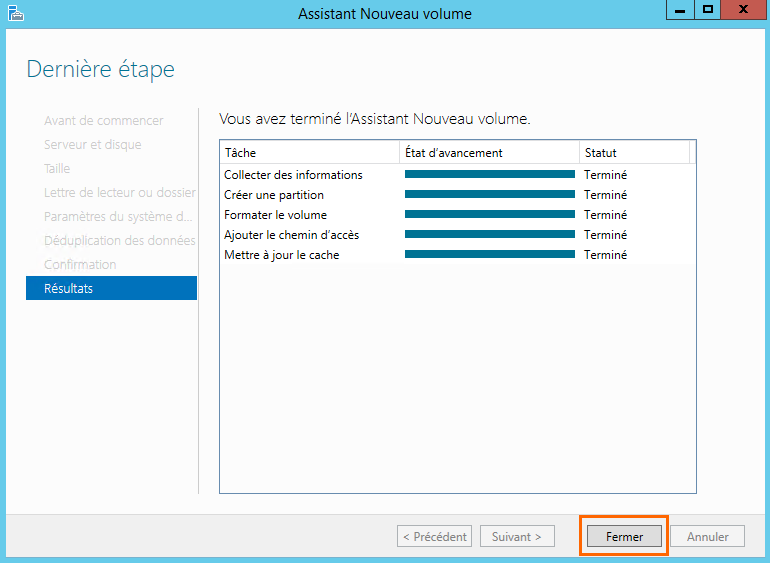Click the Formater le volume progress bar
This screenshot has height=563, width=770.
(489, 215)
